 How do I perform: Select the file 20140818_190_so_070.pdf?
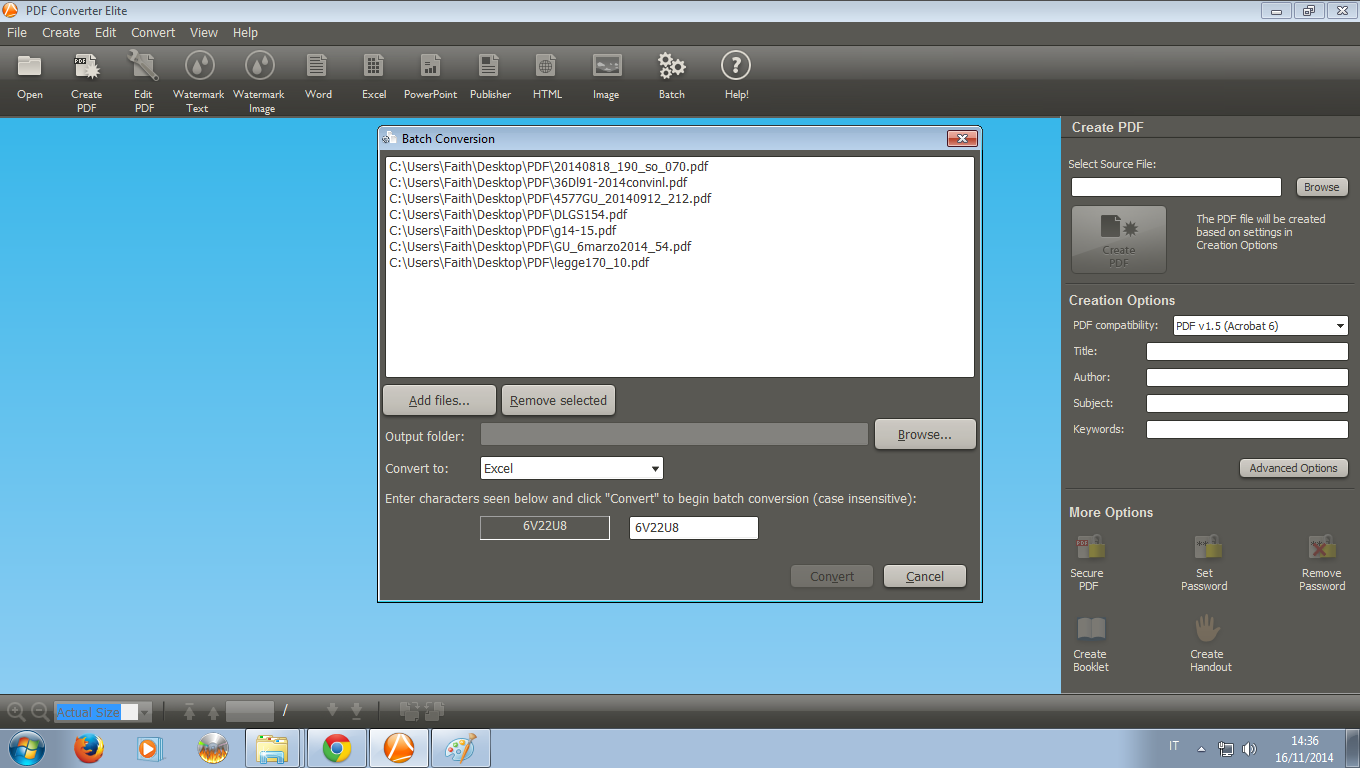tap(549, 167)
